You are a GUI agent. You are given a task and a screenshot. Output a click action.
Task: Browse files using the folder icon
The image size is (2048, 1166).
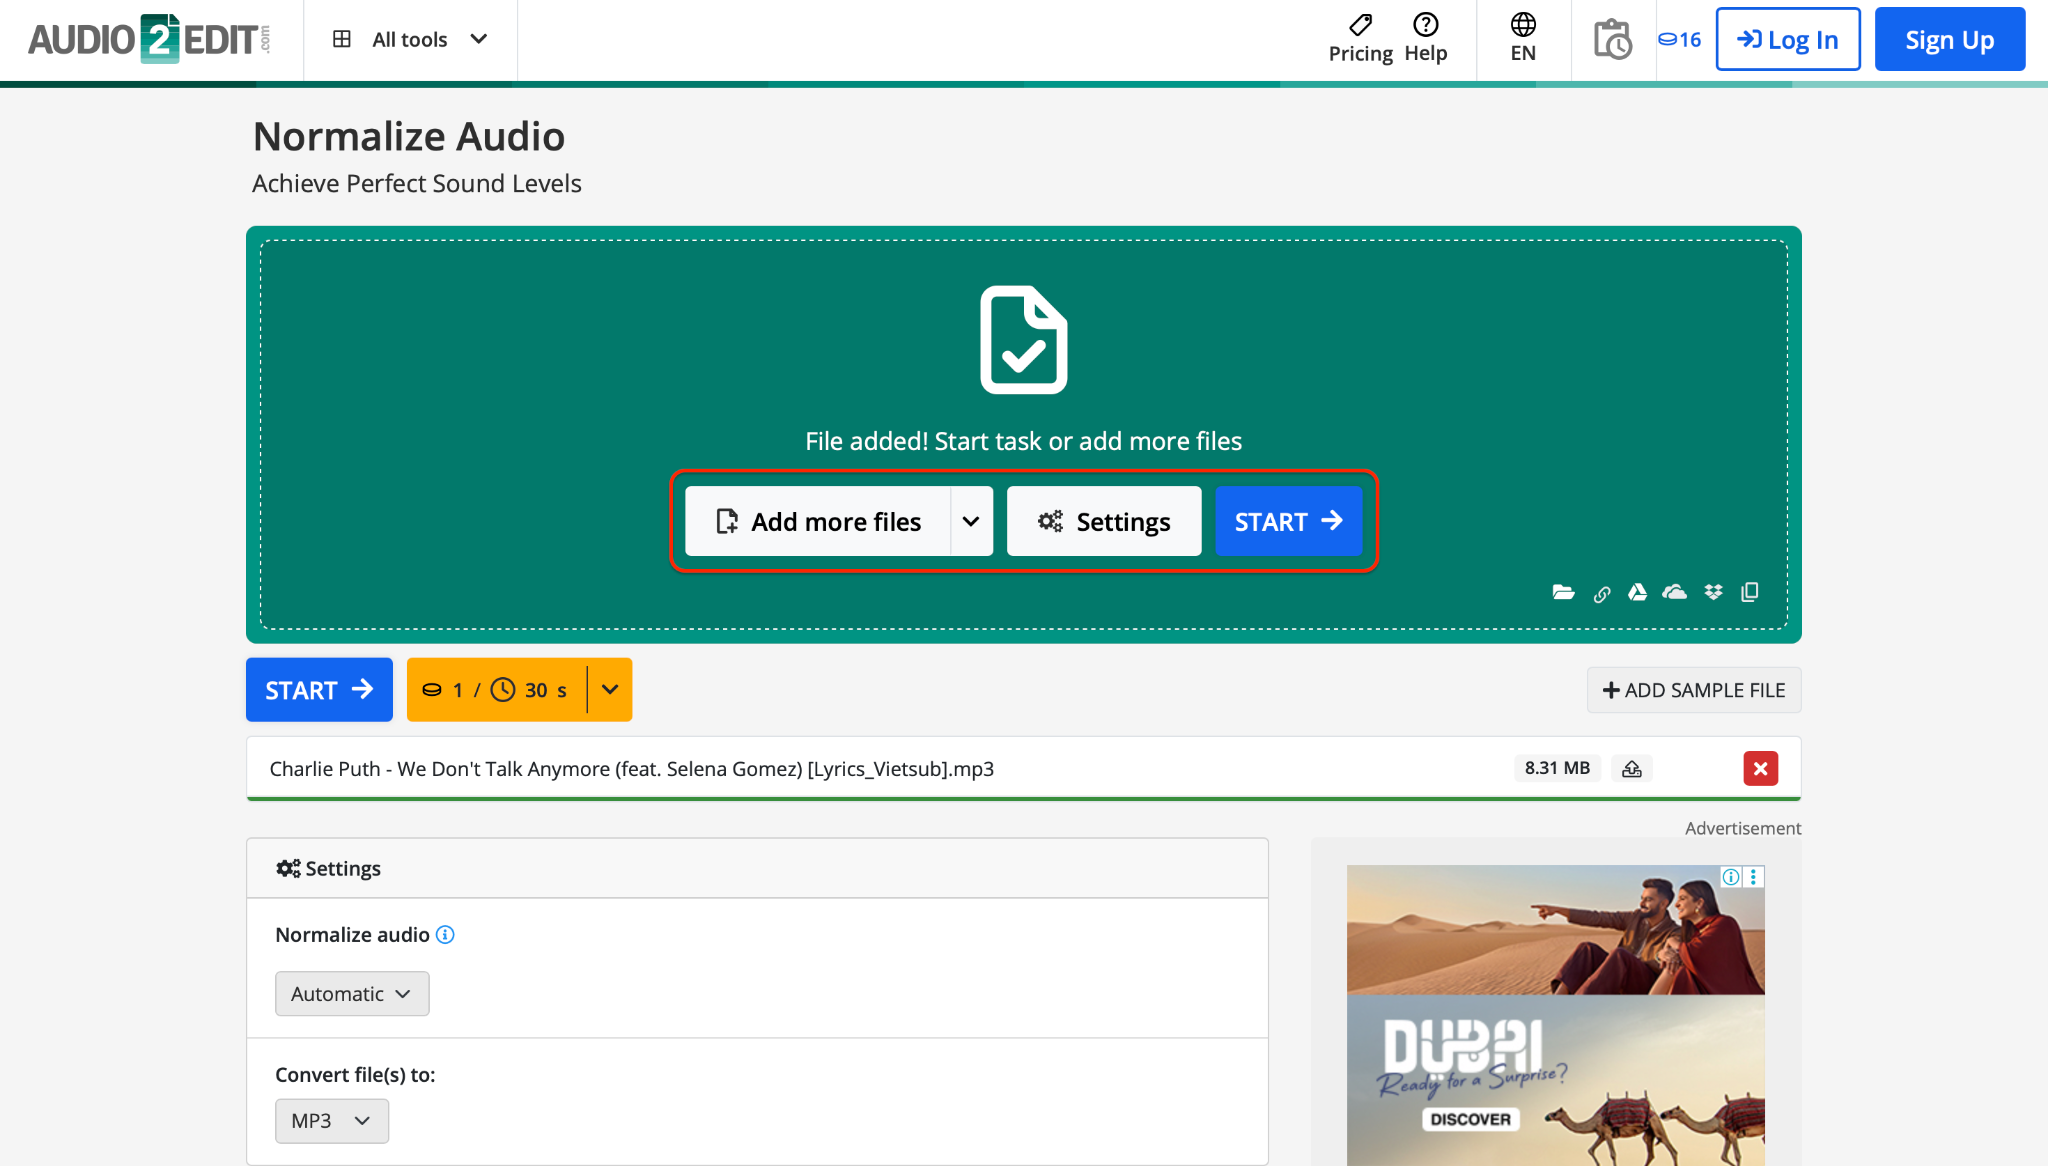(1563, 593)
